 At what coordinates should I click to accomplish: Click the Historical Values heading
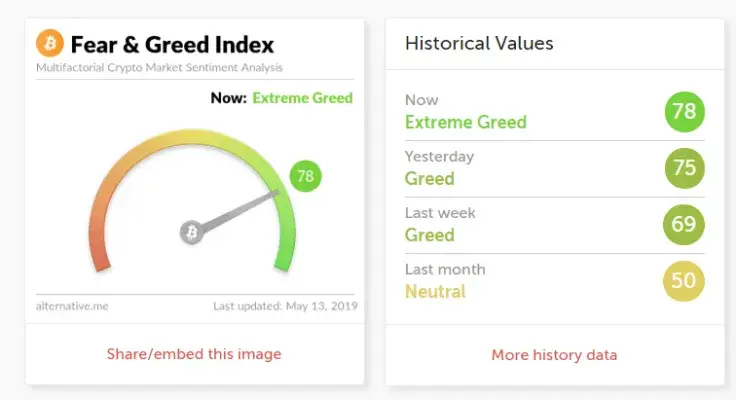tap(479, 44)
